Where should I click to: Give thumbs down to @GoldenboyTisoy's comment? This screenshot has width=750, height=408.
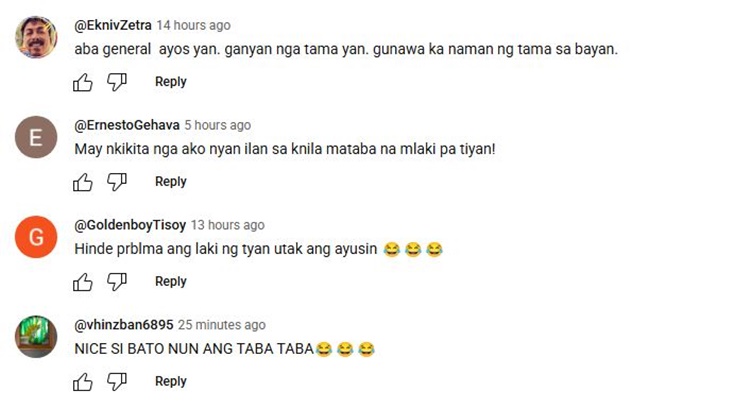(x=117, y=282)
